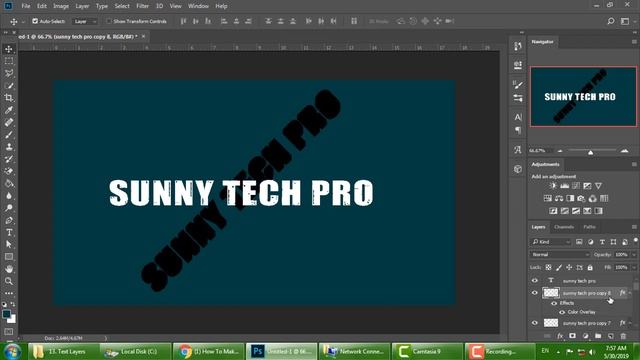Select the Lasso tool
This screenshot has width=640, height=360.
(x=9, y=73)
